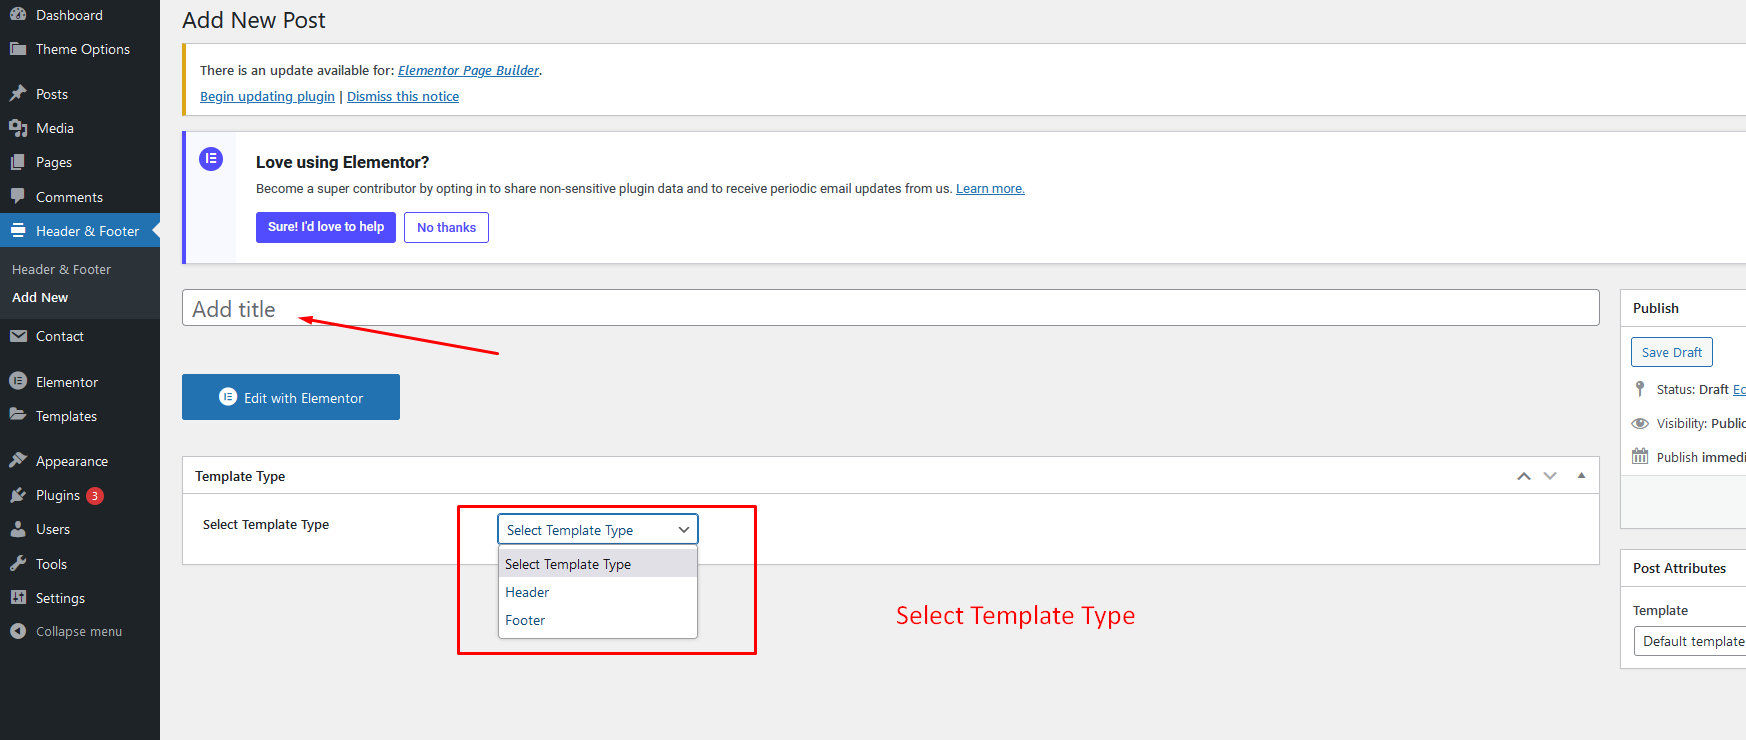Click the Collapse menu arrow icon

[x=18, y=631]
